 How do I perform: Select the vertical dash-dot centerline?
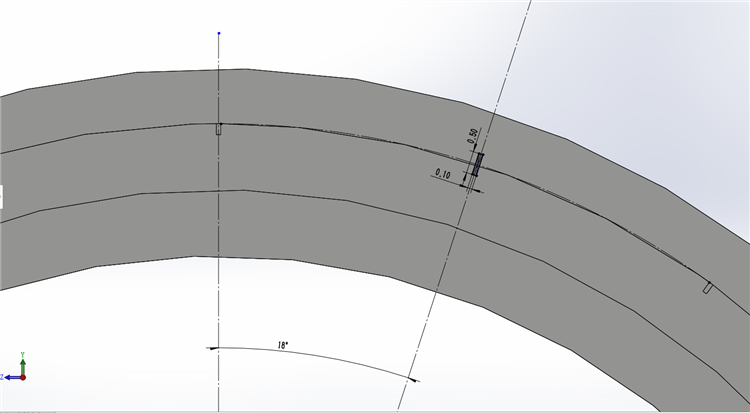coord(219,223)
